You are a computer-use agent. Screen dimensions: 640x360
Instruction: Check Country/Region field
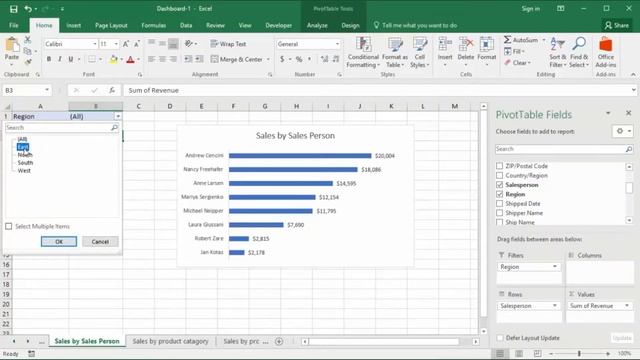[500, 175]
